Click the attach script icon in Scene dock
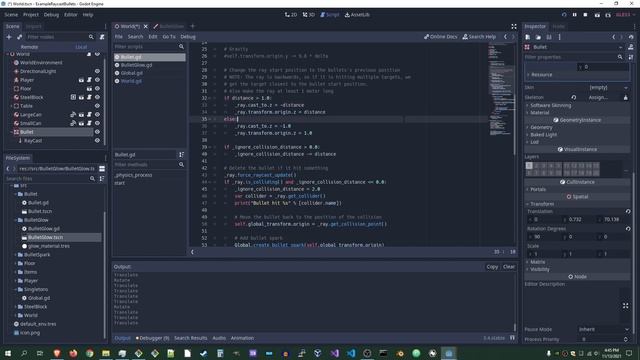Image resolution: width=640 pixels, height=360 pixels. 102,37
